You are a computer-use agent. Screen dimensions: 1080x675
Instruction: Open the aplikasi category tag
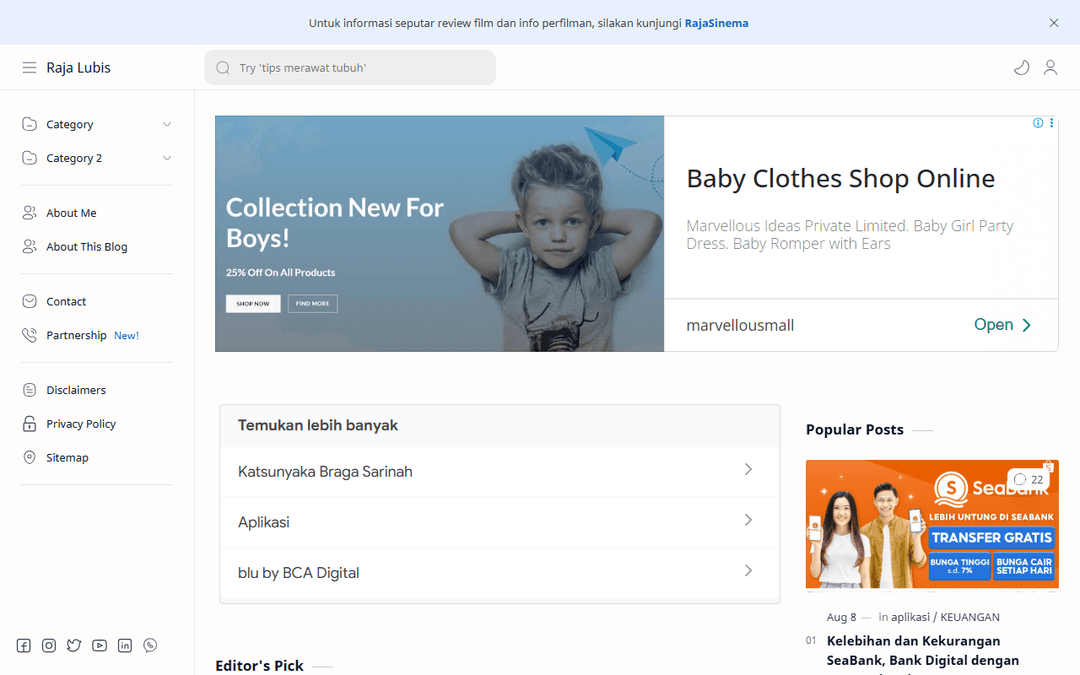tap(910, 617)
